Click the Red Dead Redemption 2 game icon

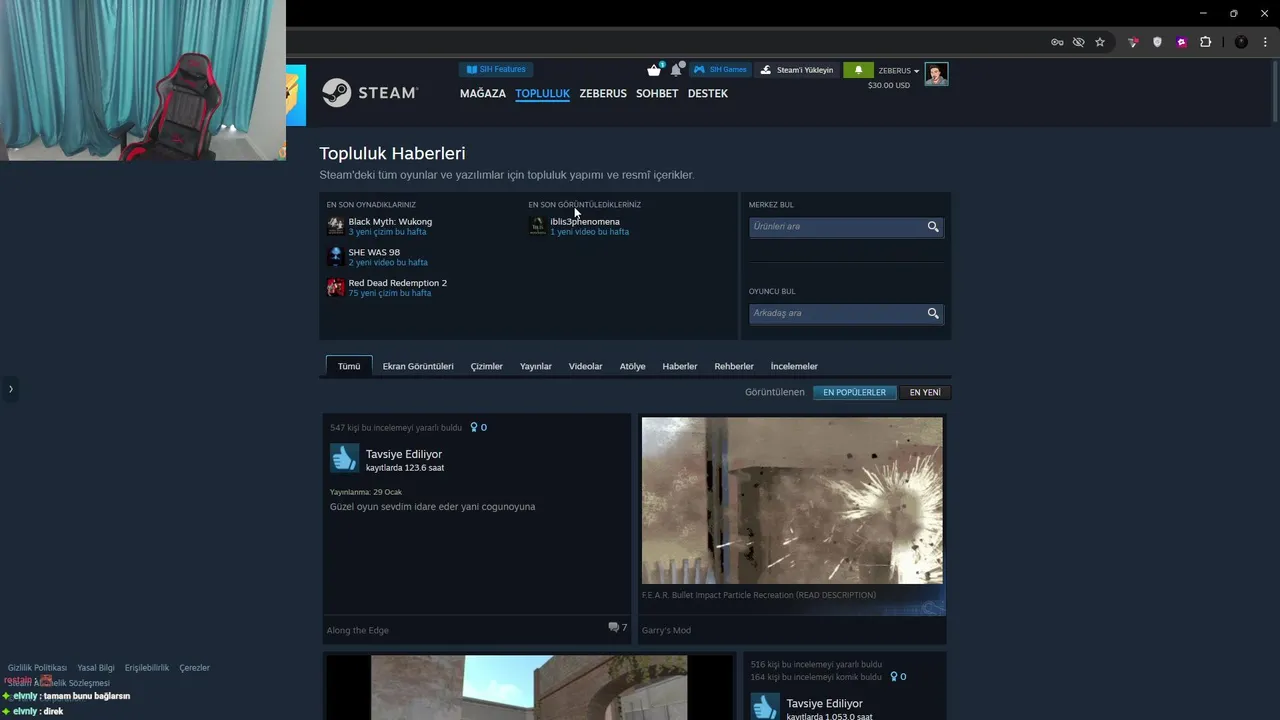[336, 288]
